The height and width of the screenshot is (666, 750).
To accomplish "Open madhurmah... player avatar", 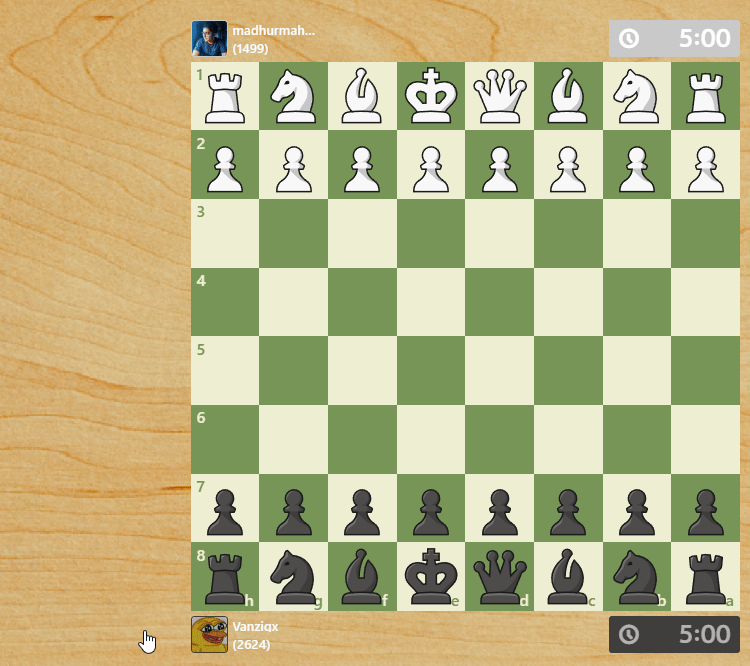I will coord(210,38).
